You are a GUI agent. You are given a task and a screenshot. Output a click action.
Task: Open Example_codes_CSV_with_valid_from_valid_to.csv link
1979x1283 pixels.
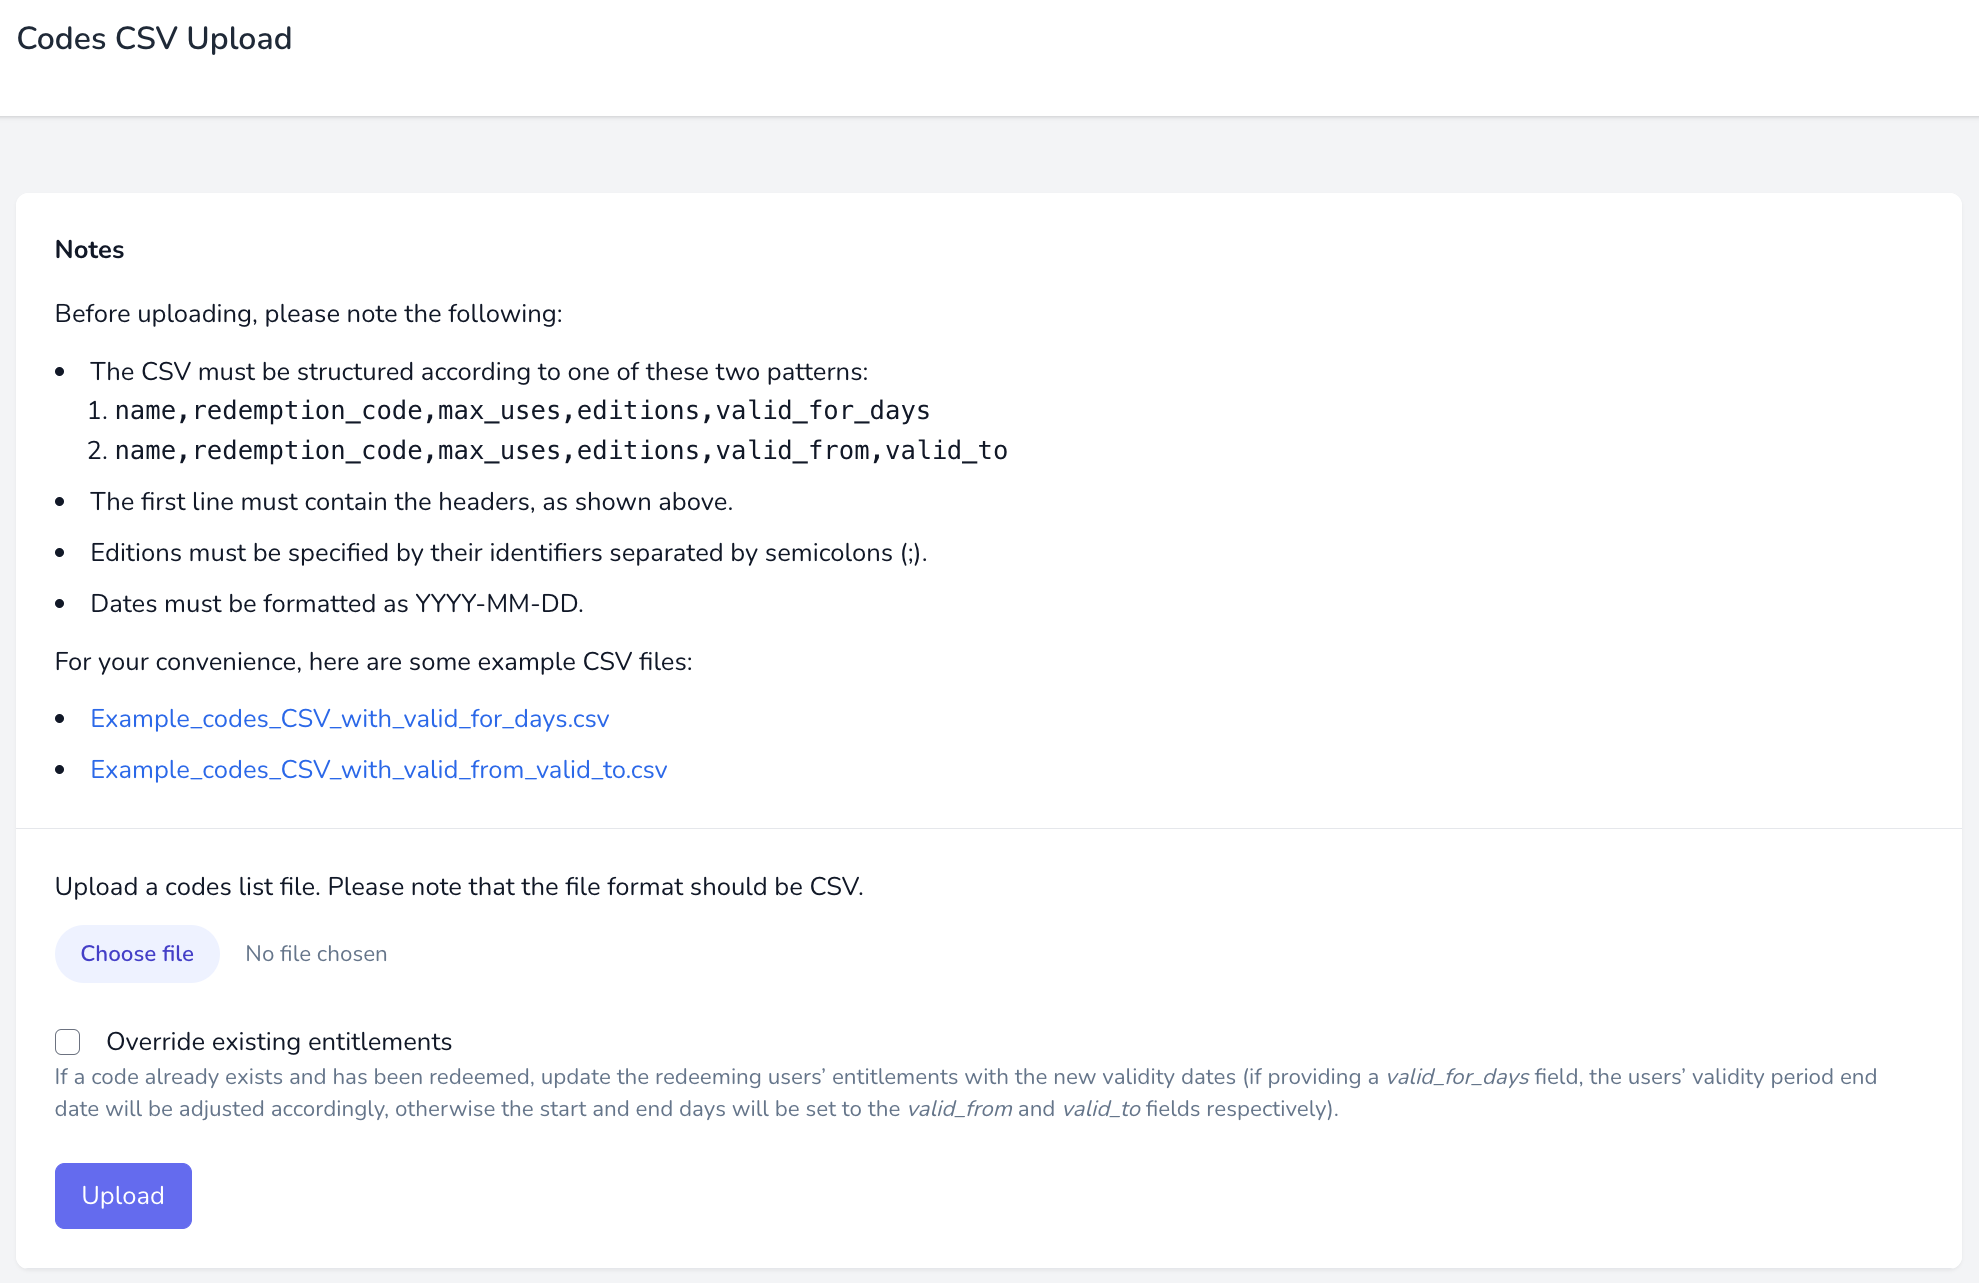click(378, 770)
